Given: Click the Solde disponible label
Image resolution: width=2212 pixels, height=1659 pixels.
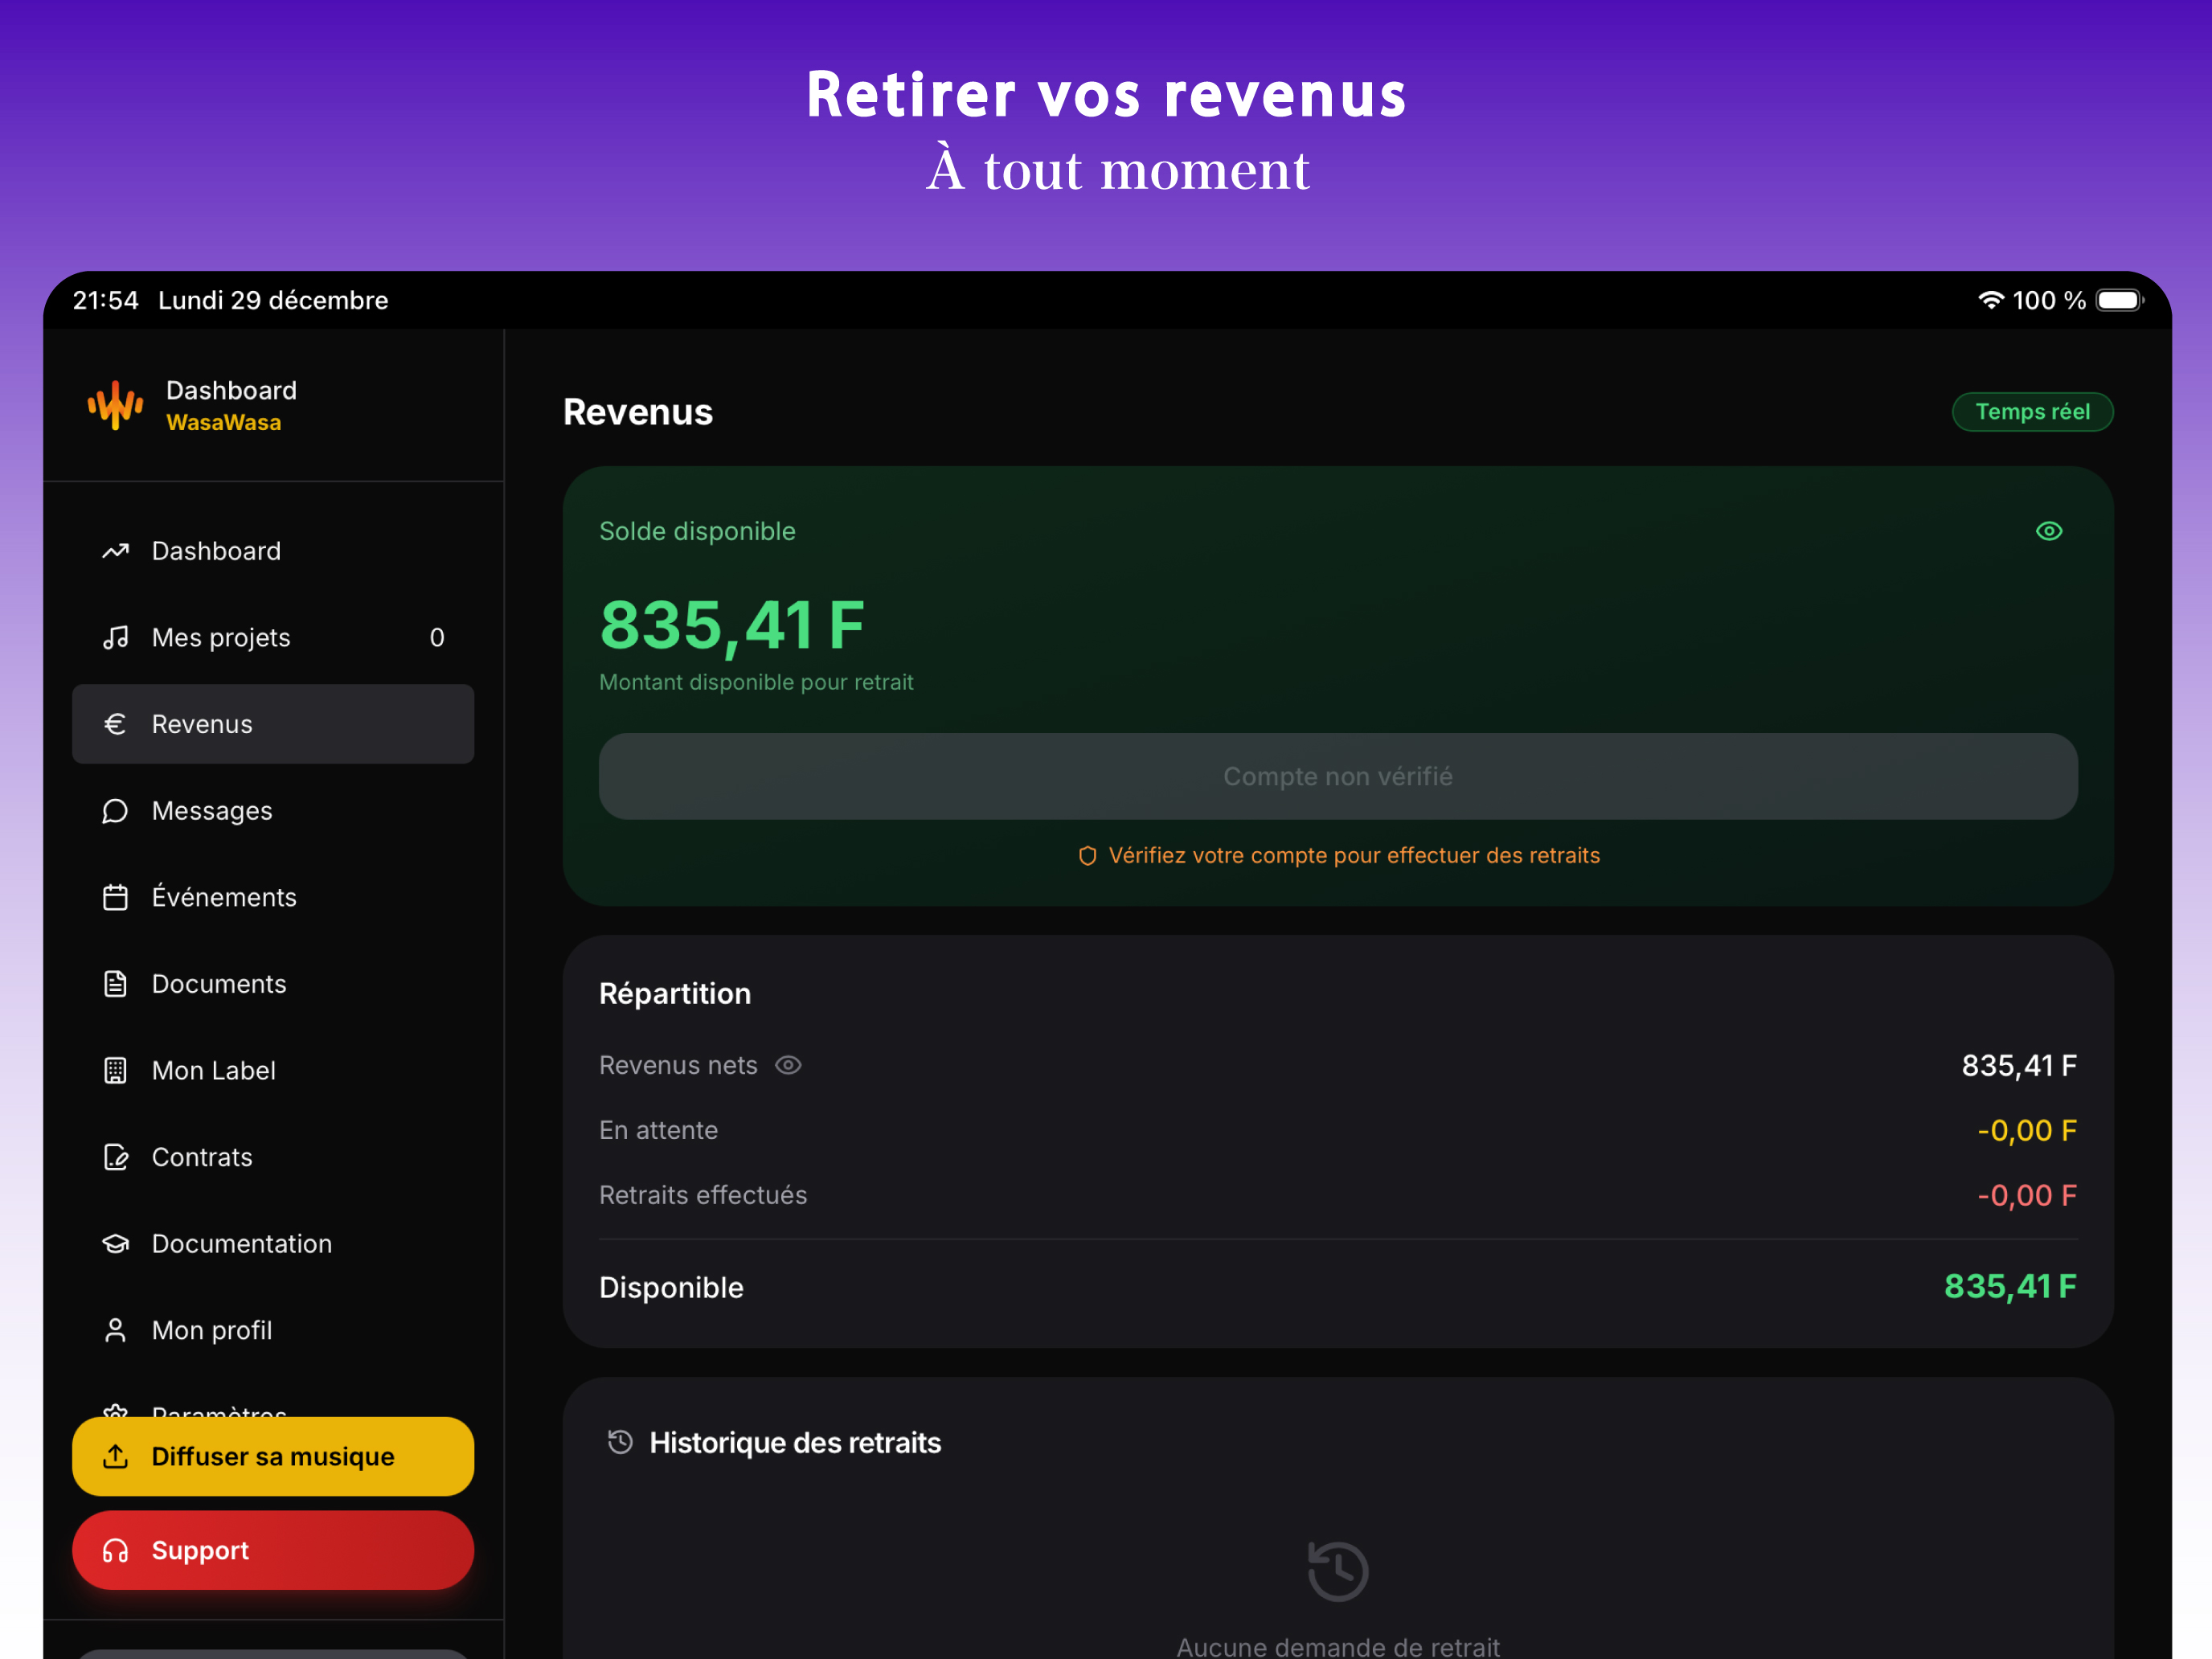Looking at the screenshot, I should (697, 531).
